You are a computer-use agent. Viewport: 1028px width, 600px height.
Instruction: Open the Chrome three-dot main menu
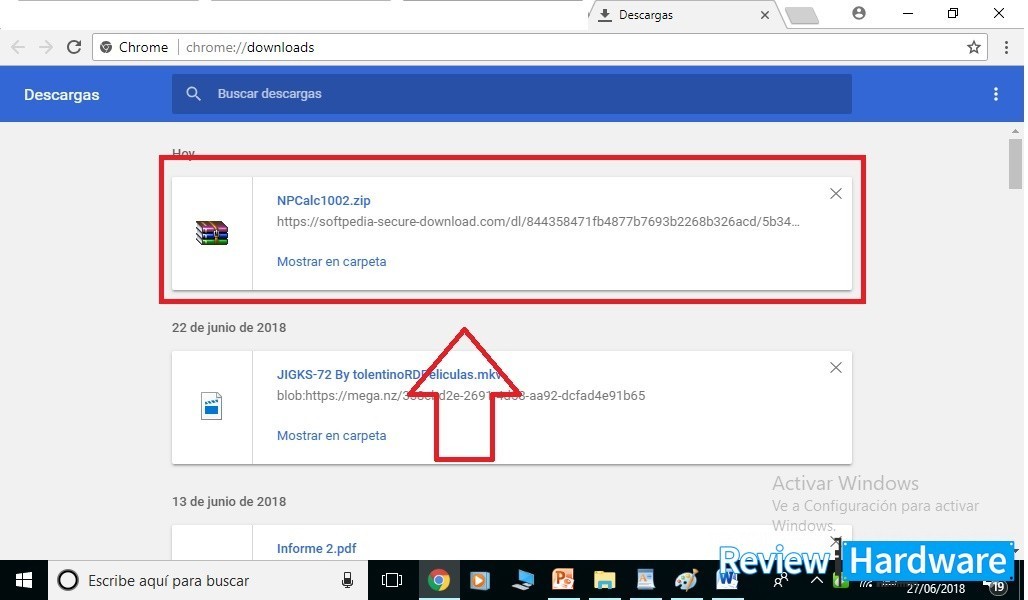coord(1006,47)
